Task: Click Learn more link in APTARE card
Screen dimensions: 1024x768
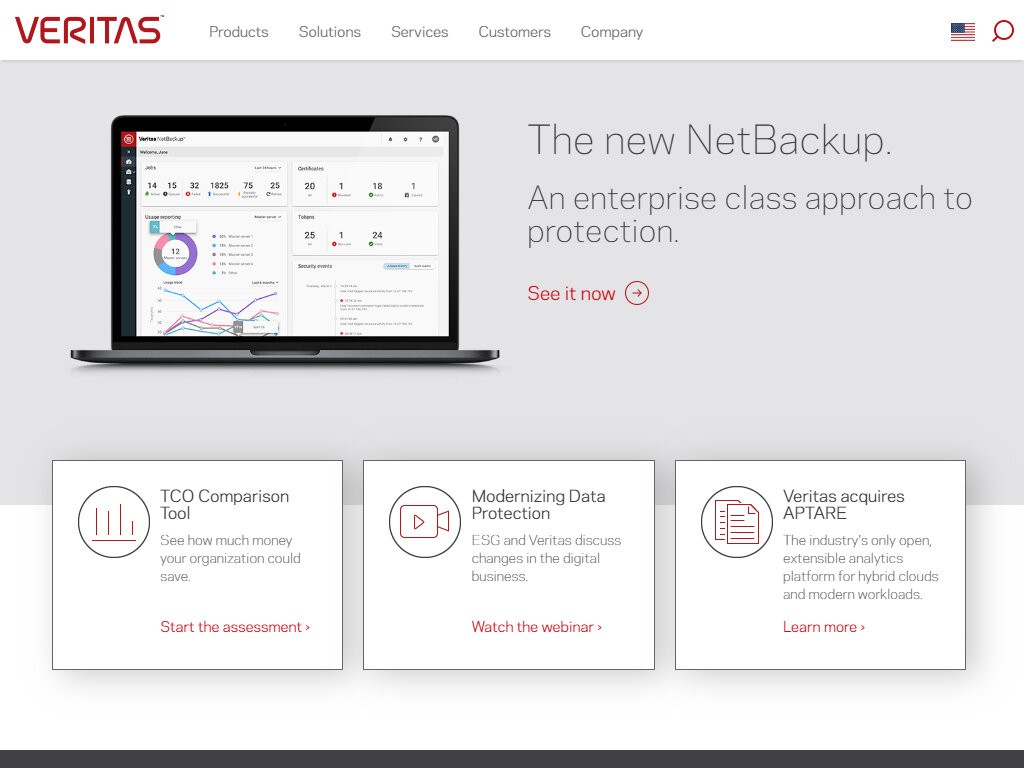Action: (x=824, y=627)
